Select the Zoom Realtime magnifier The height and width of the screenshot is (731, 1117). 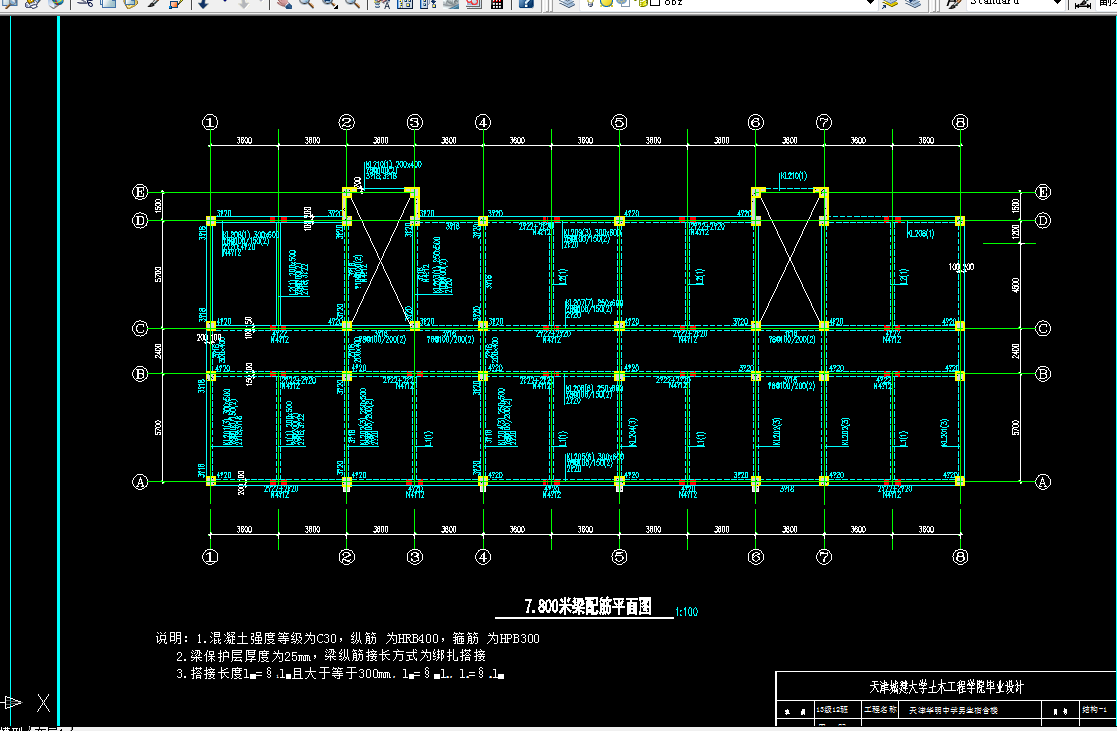click(306, 4)
